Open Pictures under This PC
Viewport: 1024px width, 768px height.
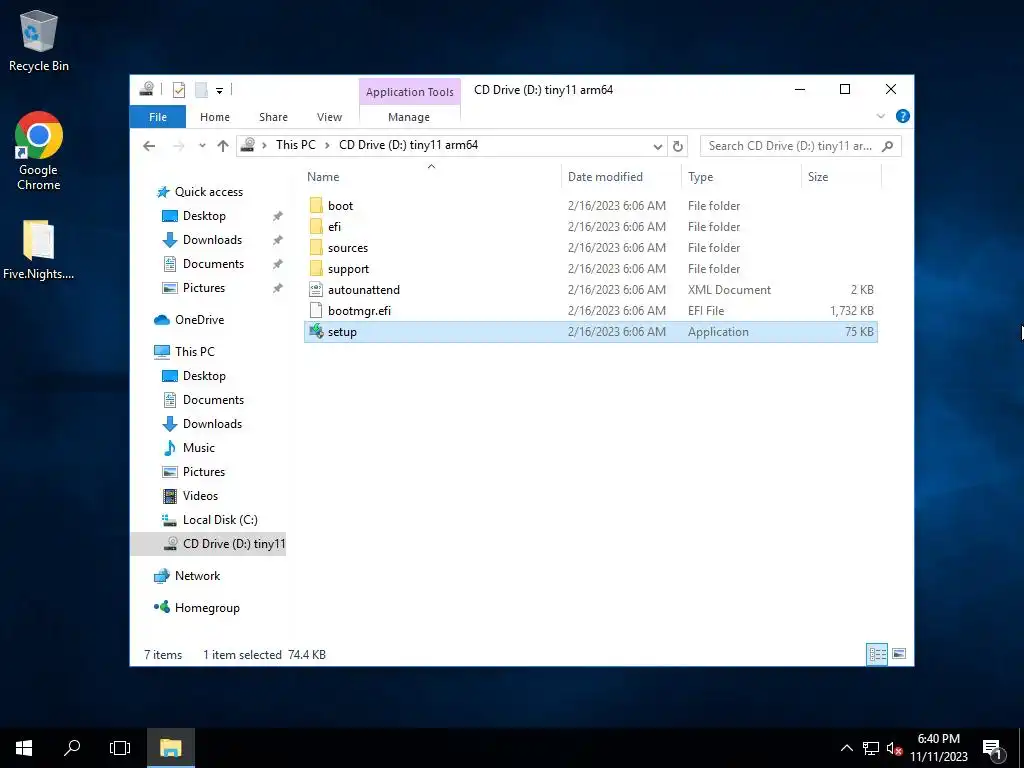[x=203, y=472]
